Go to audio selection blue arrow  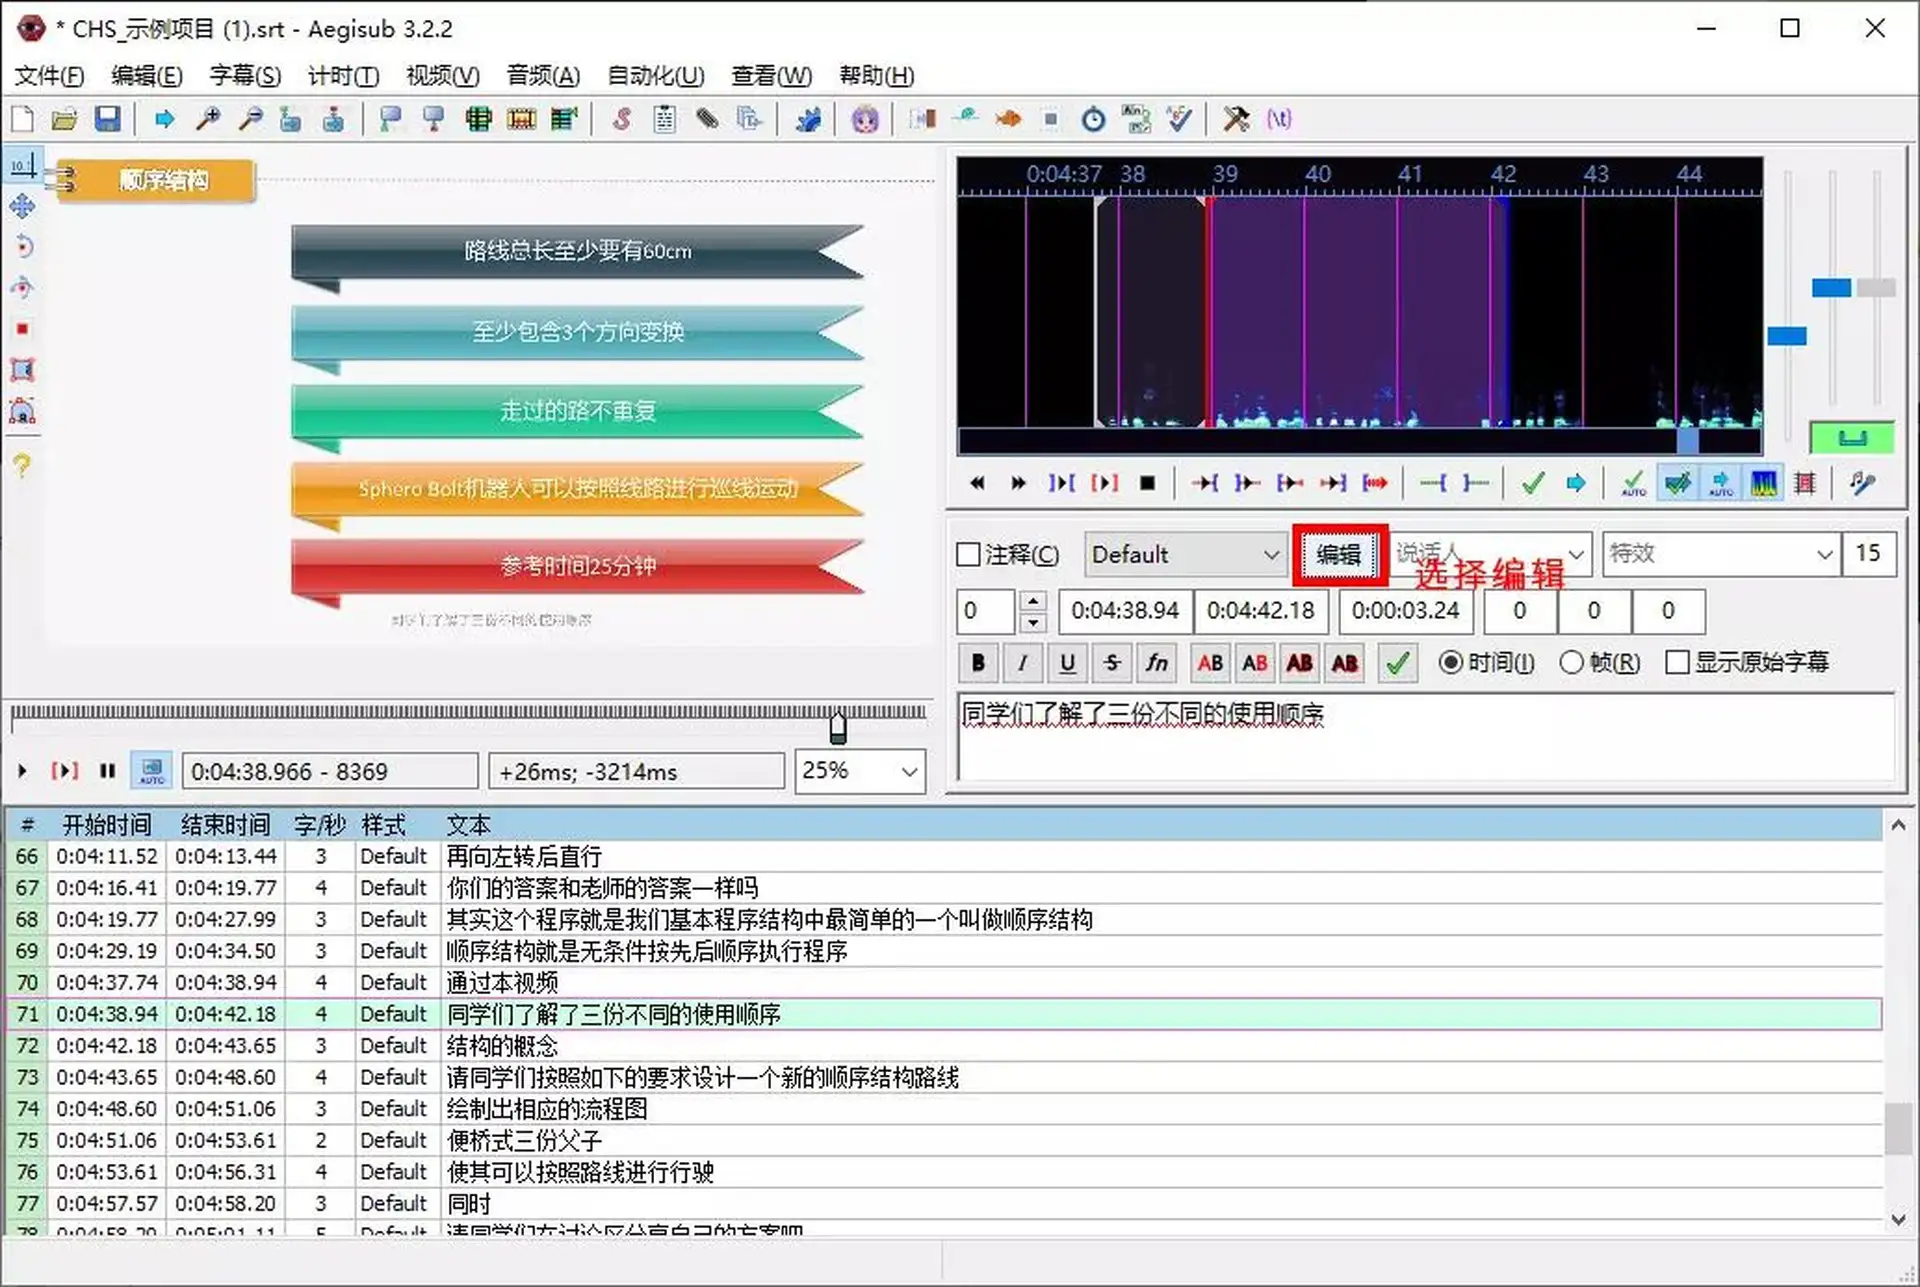(1576, 483)
